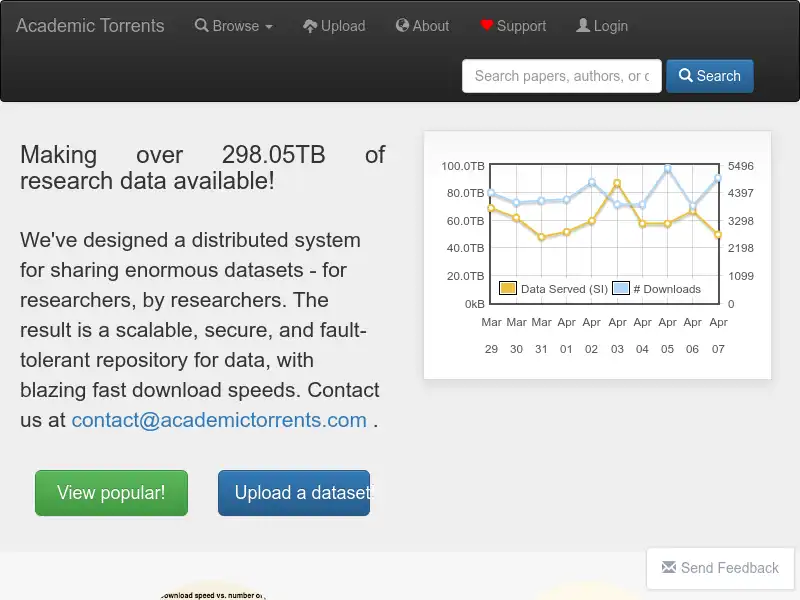Open the Login page
Image resolution: width=800 pixels, height=600 pixels.
click(602, 26)
